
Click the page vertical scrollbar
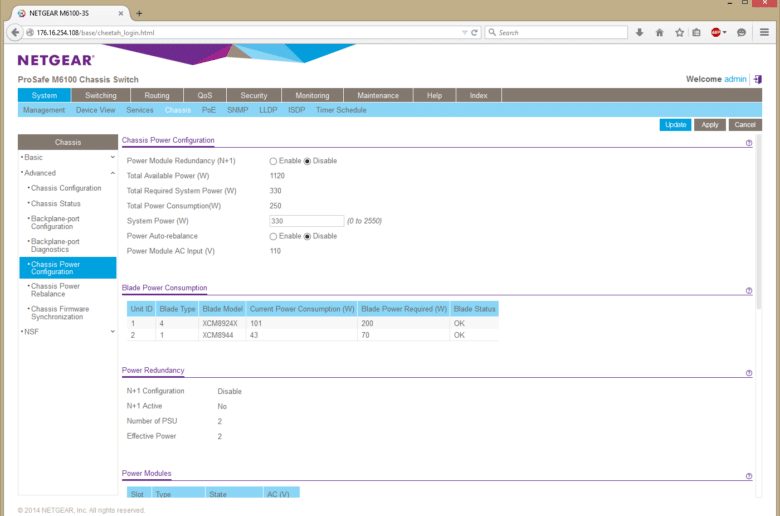(758, 224)
